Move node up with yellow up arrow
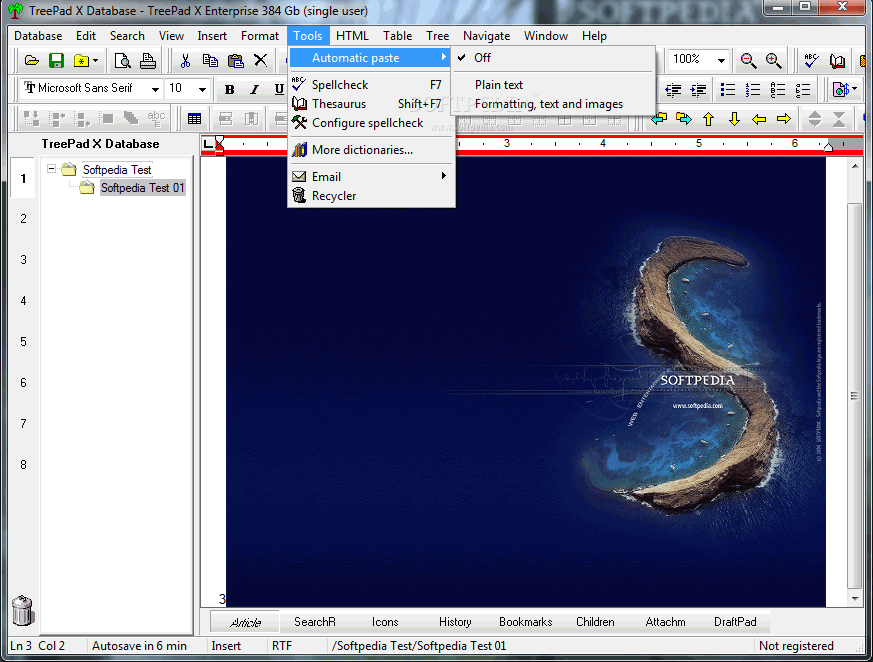 coord(708,119)
